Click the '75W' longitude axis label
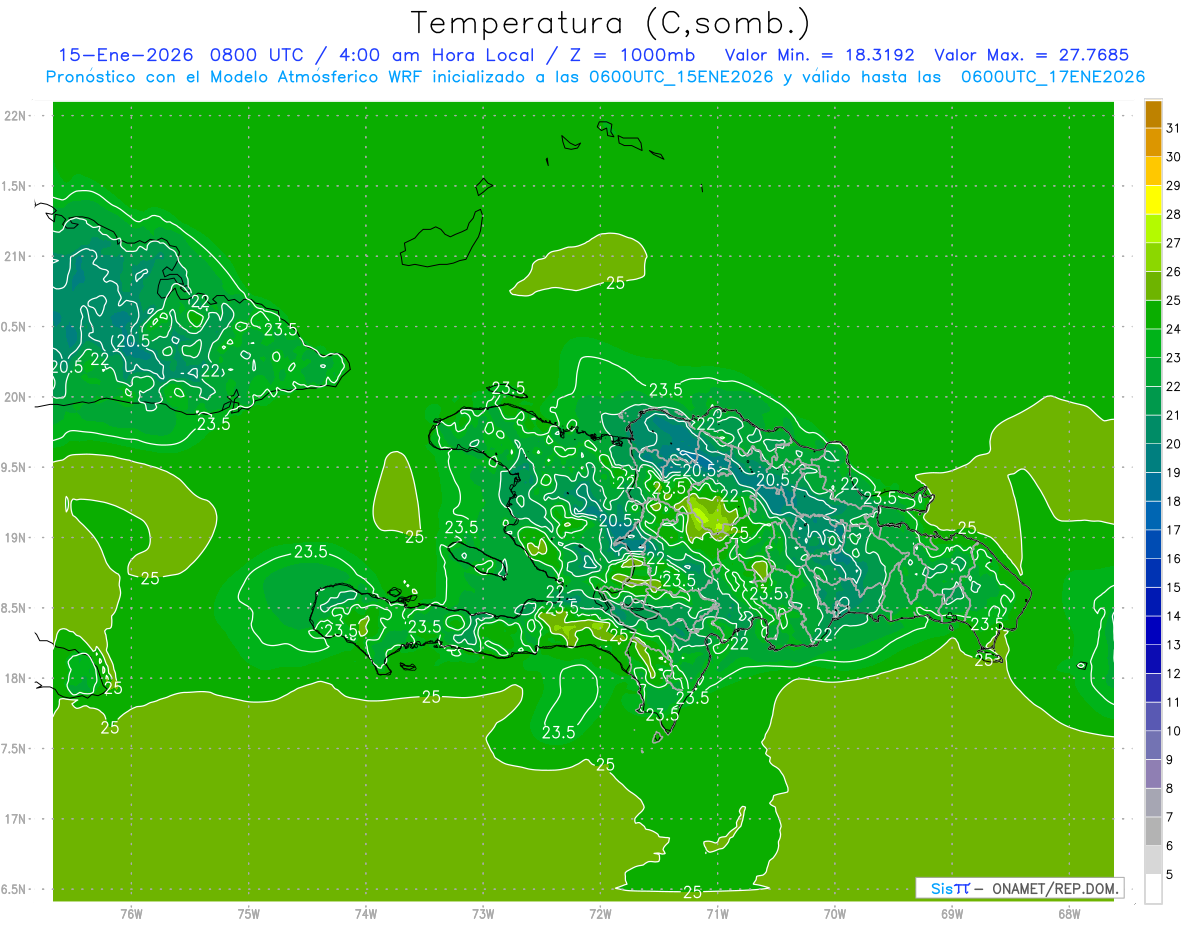Screen dimensions: 1200x927 [249, 913]
